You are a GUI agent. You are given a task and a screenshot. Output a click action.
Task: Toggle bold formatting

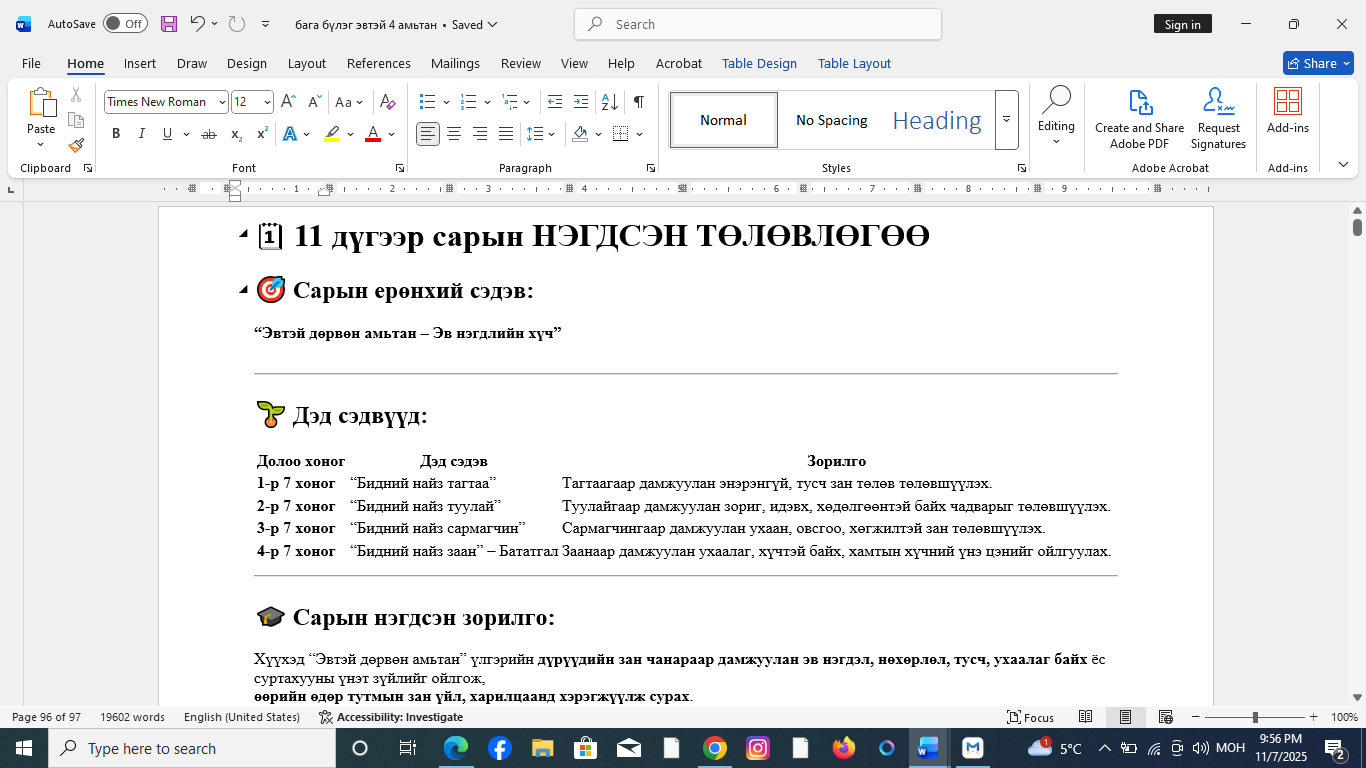[x=116, y=132]
